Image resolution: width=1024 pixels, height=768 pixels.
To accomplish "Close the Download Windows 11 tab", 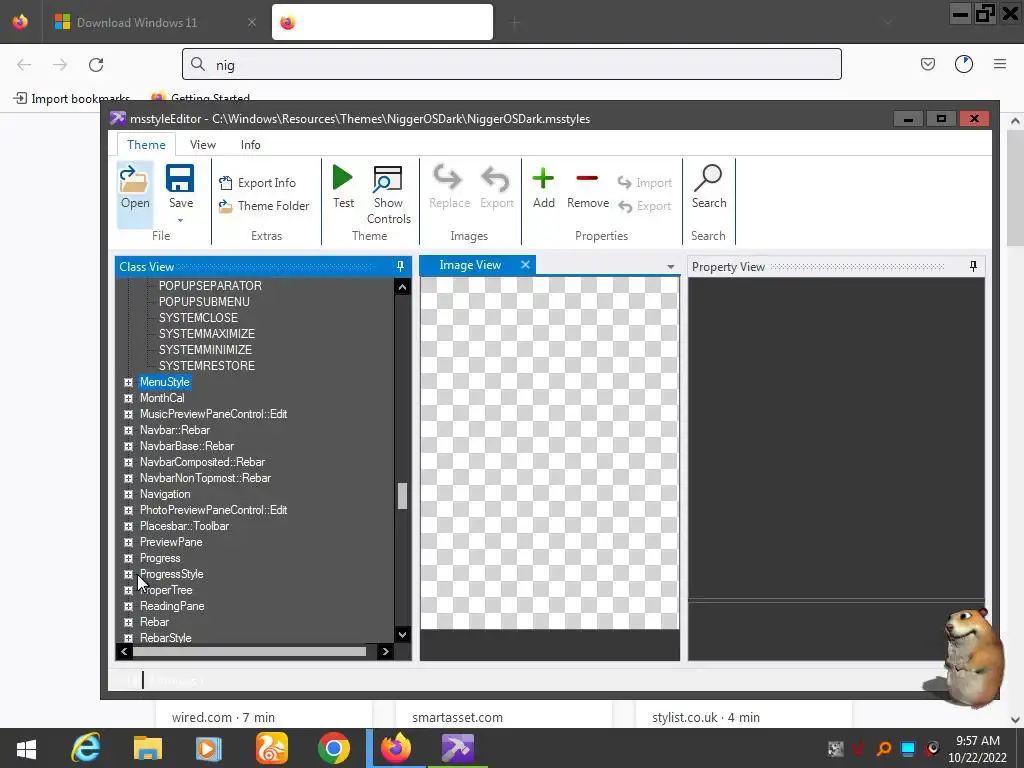I will click(251, 22).
